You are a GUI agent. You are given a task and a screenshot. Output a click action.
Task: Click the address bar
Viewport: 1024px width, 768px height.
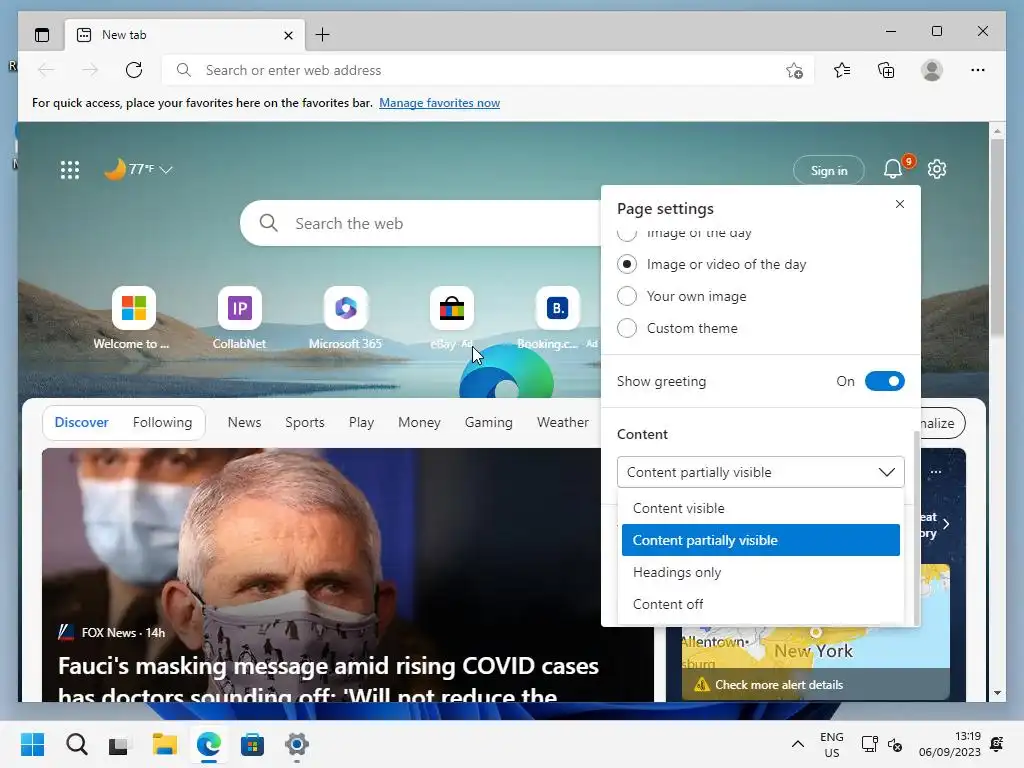coord(487,70)
